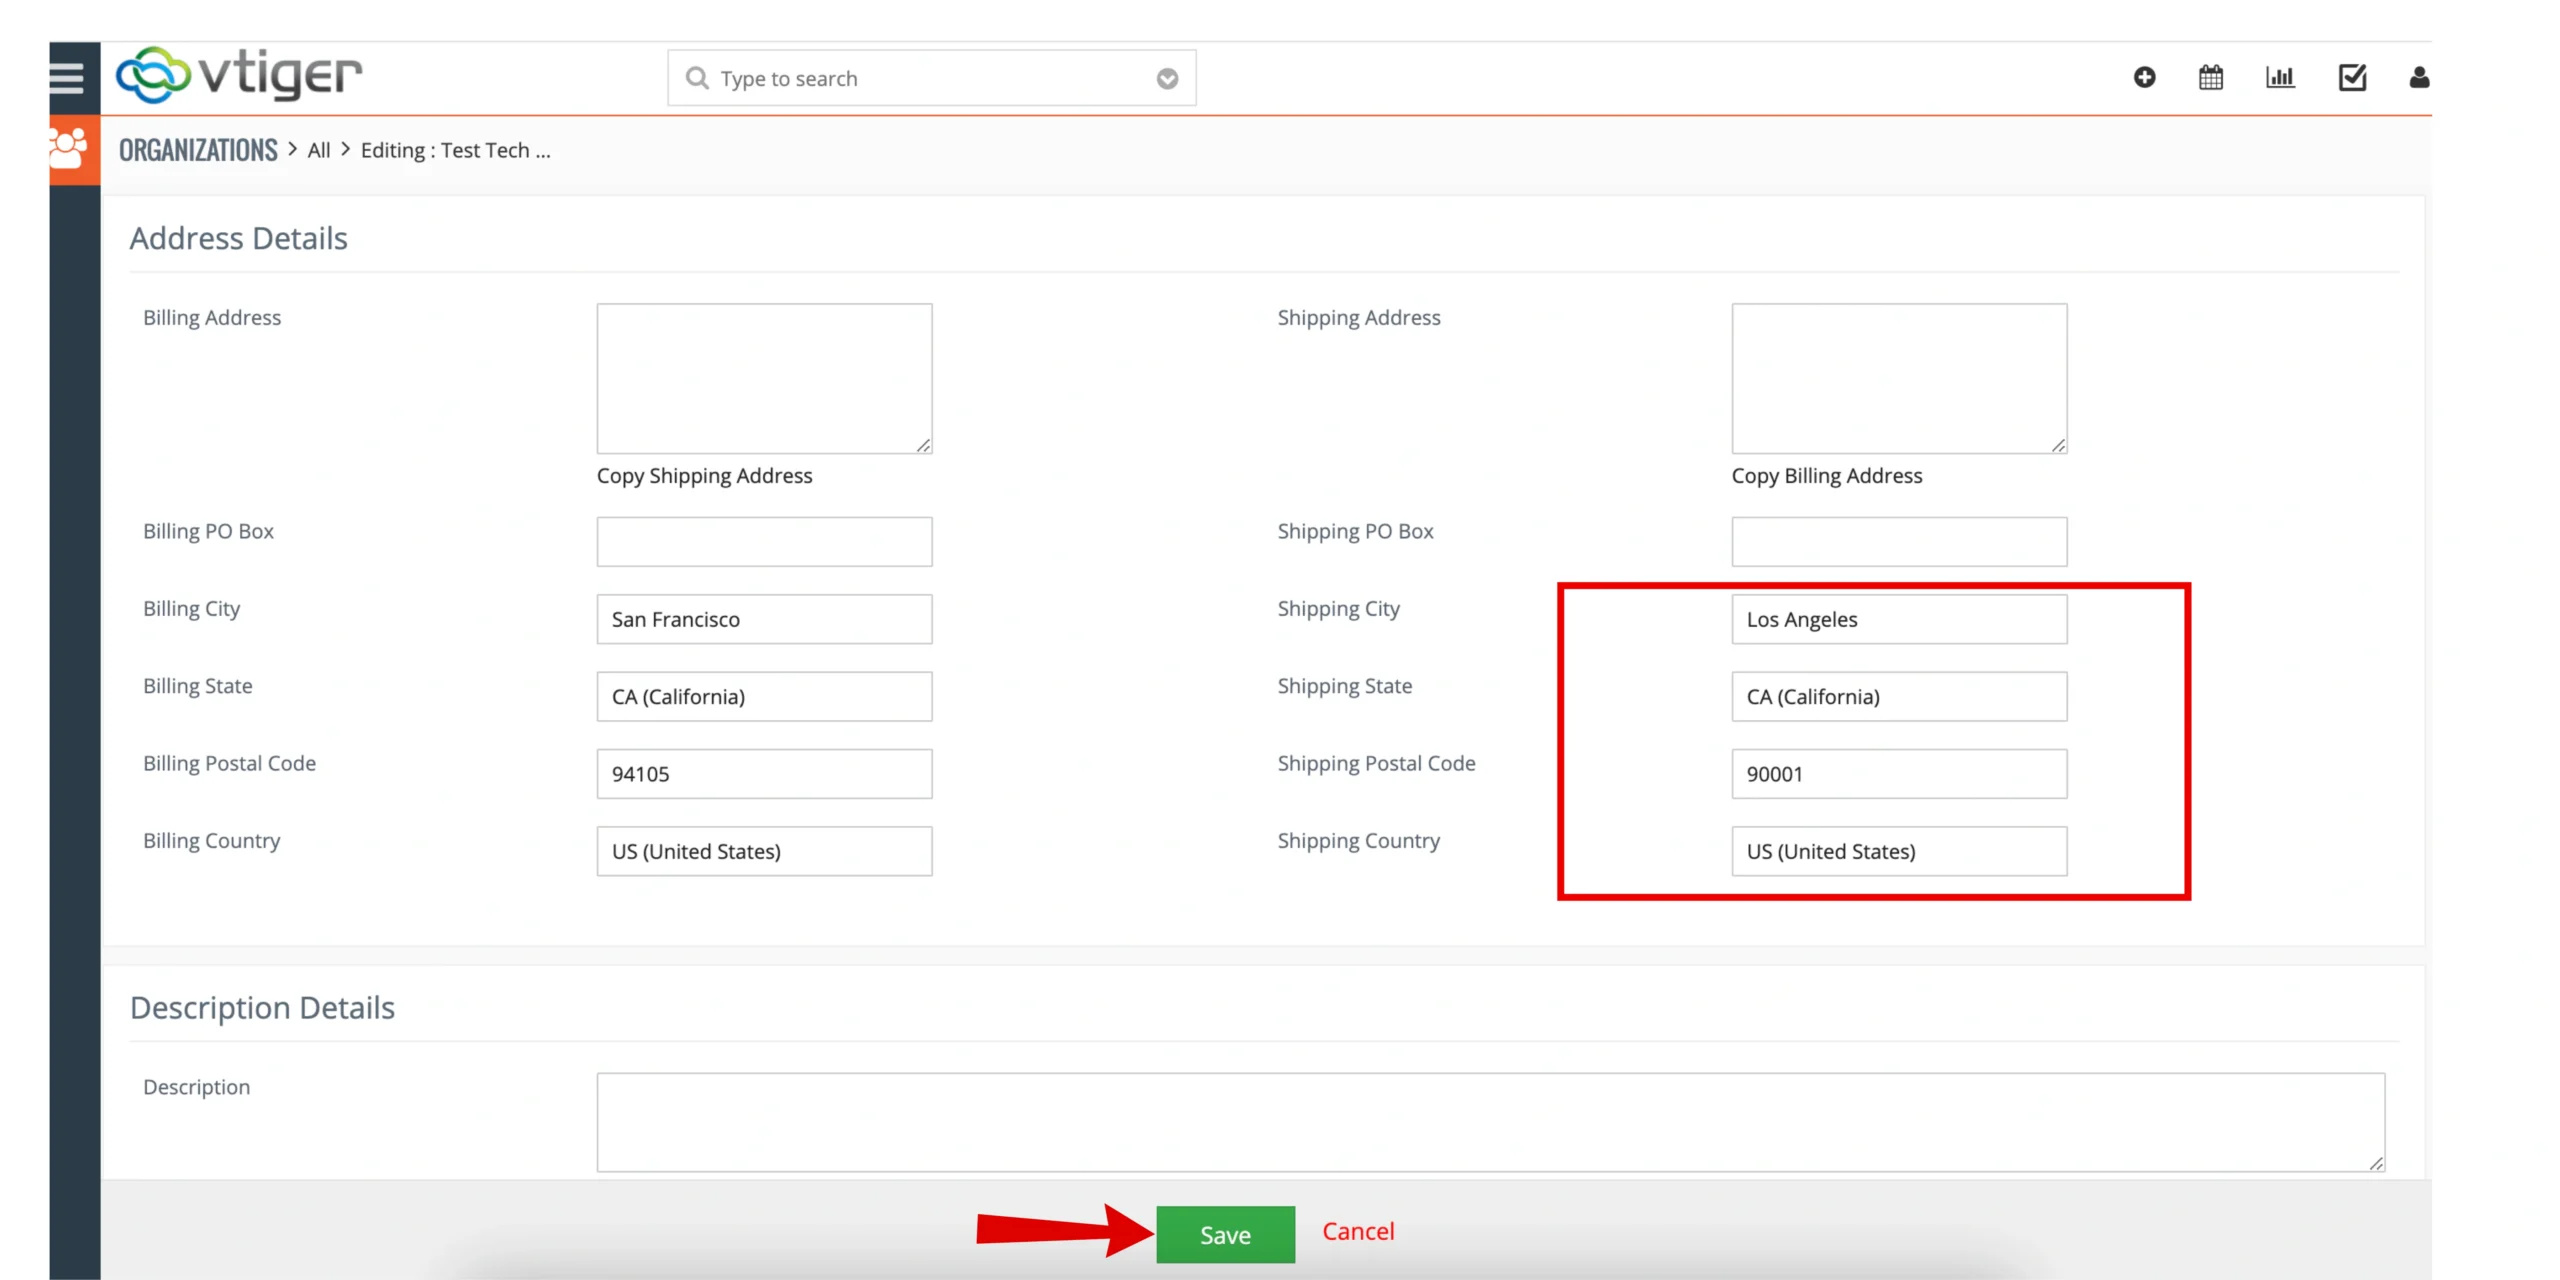Open the user profile icon
The image size is (2560, 1280).
2419,77
